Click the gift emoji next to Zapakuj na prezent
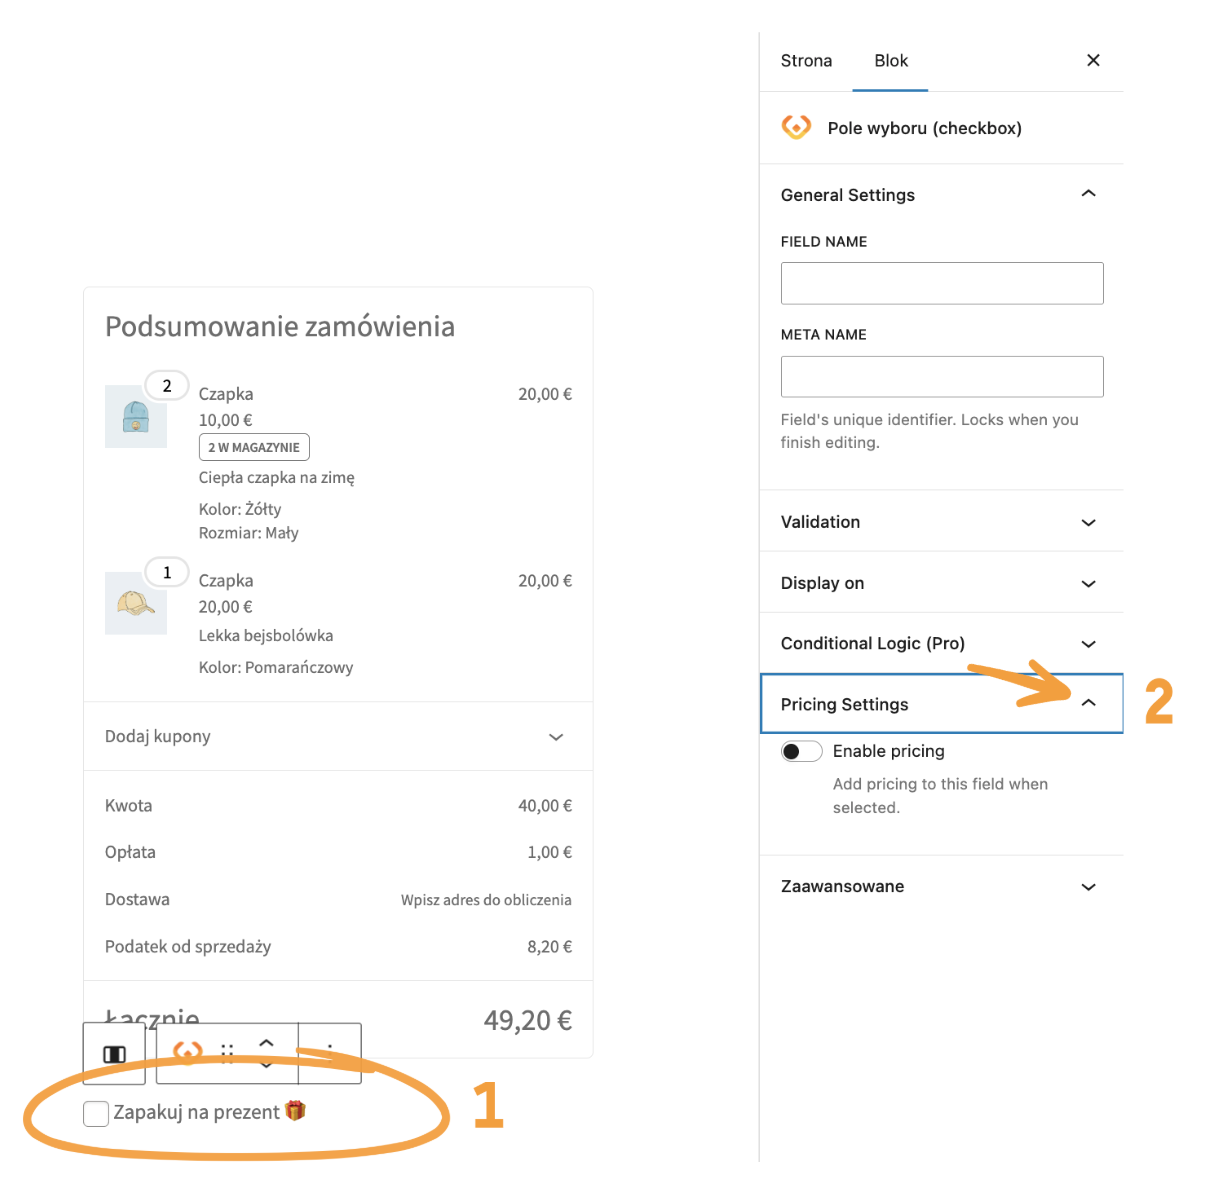This screenshot has height=1188, width=1224. (296, 1110)
